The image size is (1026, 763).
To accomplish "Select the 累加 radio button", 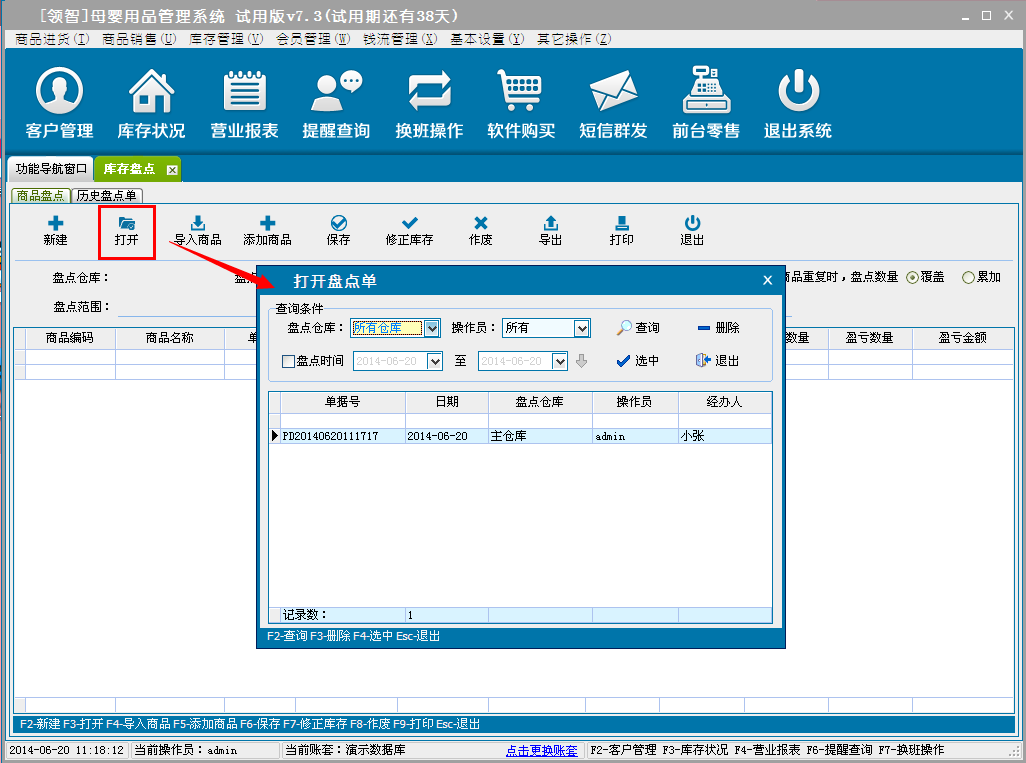I will pyautogui.click(x=968, y=278).
